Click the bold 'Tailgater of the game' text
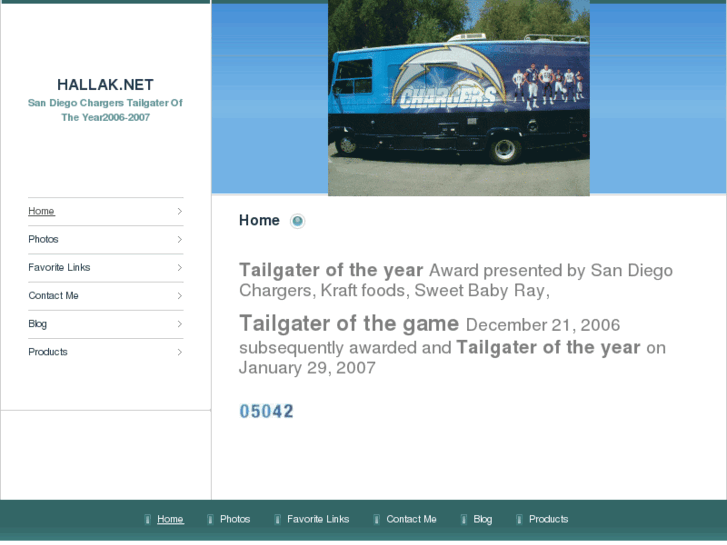The width and height of the screenshot is (727, 545). tap(349, 323)
